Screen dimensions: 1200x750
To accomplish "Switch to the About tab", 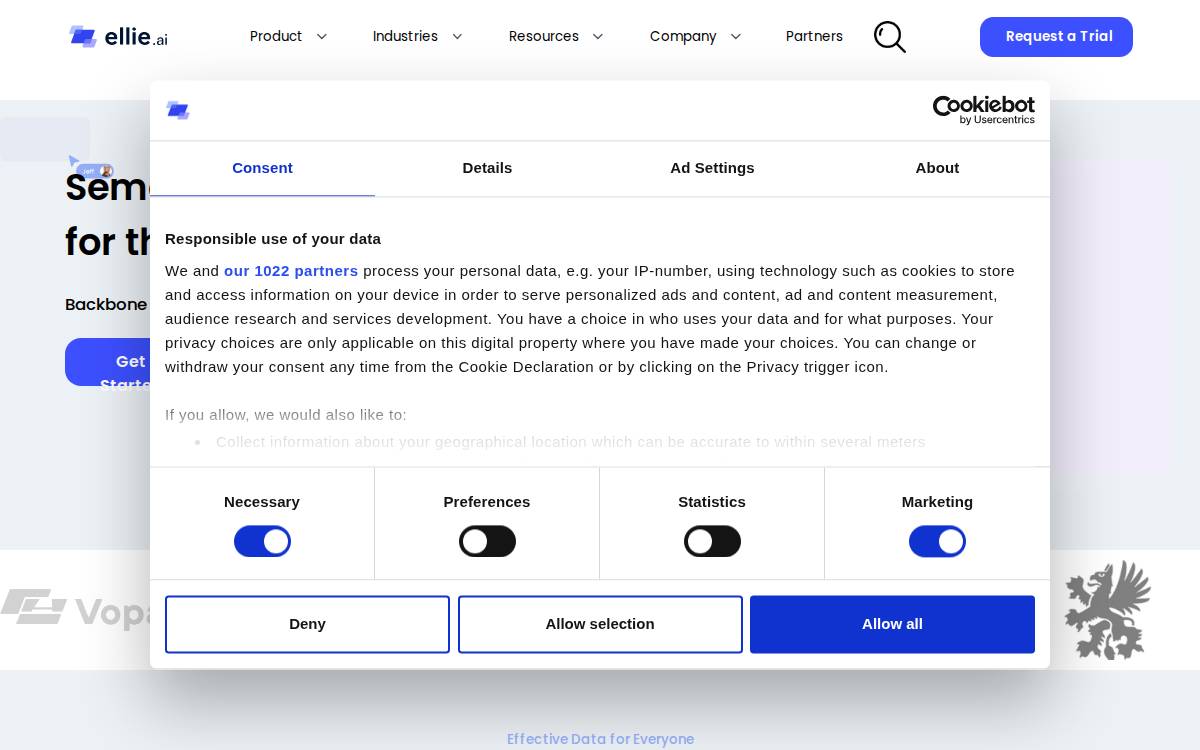I will coord(937,168).
